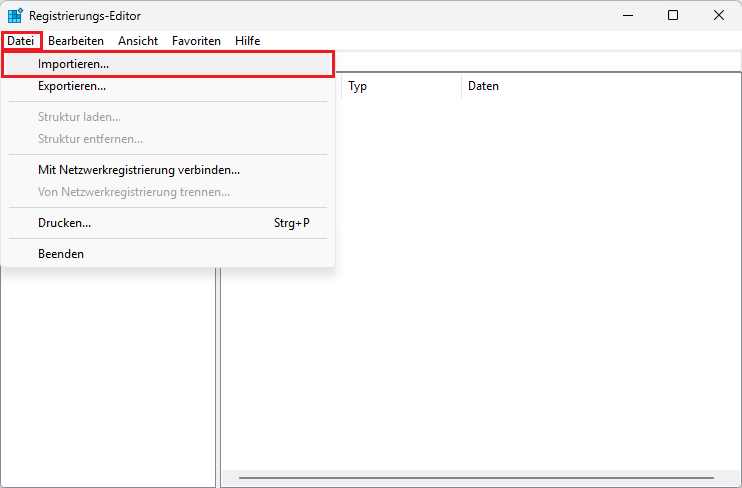Click the Registrierungs-Editor app icon
This screenshot has width=742, height=488.
[x=15, y=15]
